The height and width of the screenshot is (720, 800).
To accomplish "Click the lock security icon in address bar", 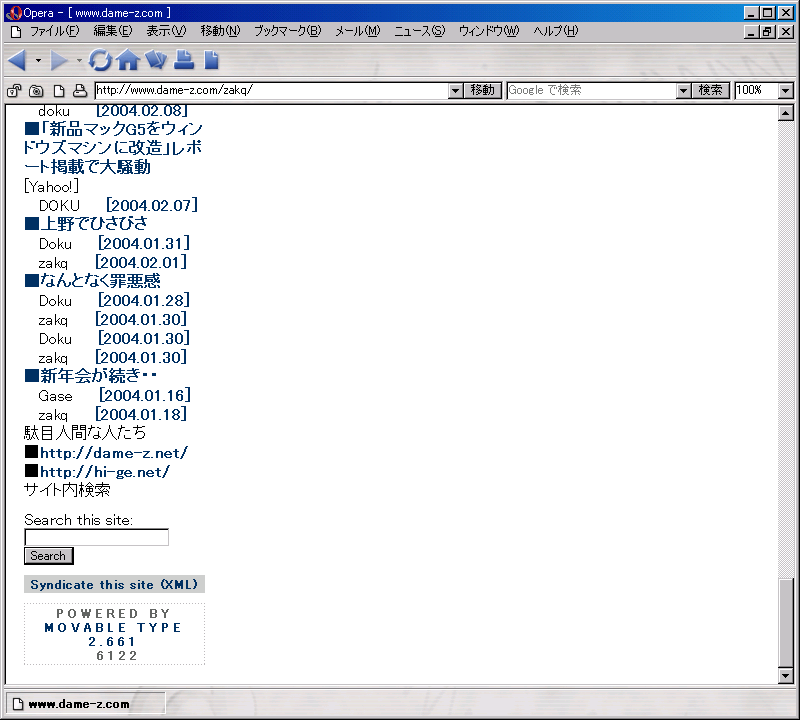I will coord(14,91).
